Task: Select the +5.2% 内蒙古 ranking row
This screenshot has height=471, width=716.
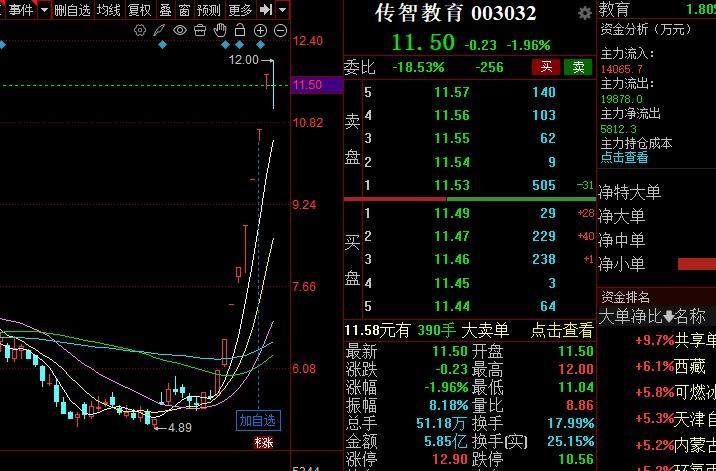Action: 675,445
